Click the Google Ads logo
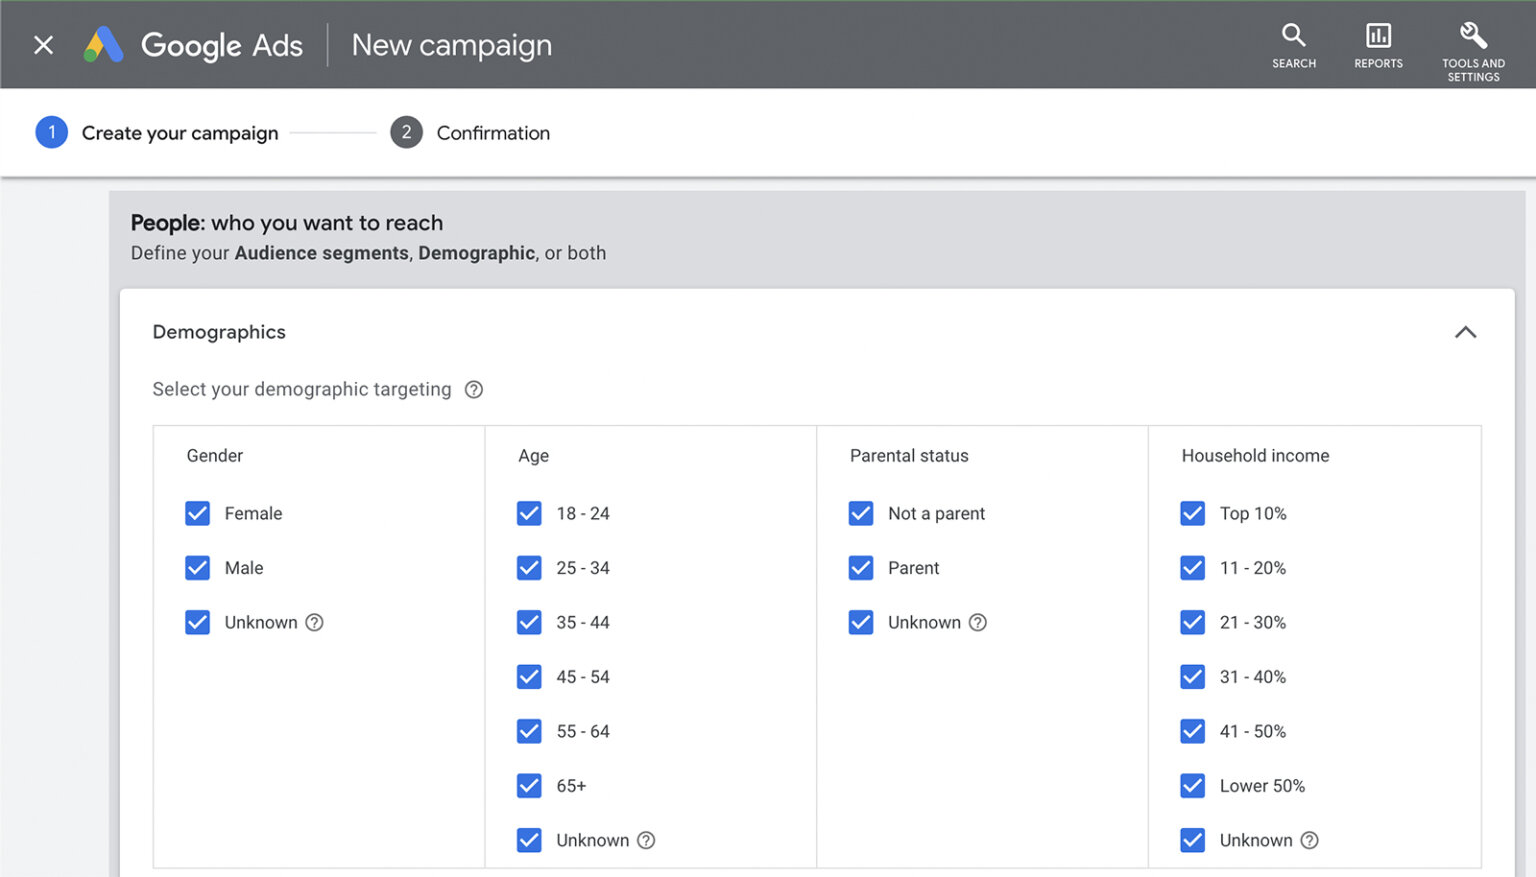1536x877 pixels. point(193,44)
